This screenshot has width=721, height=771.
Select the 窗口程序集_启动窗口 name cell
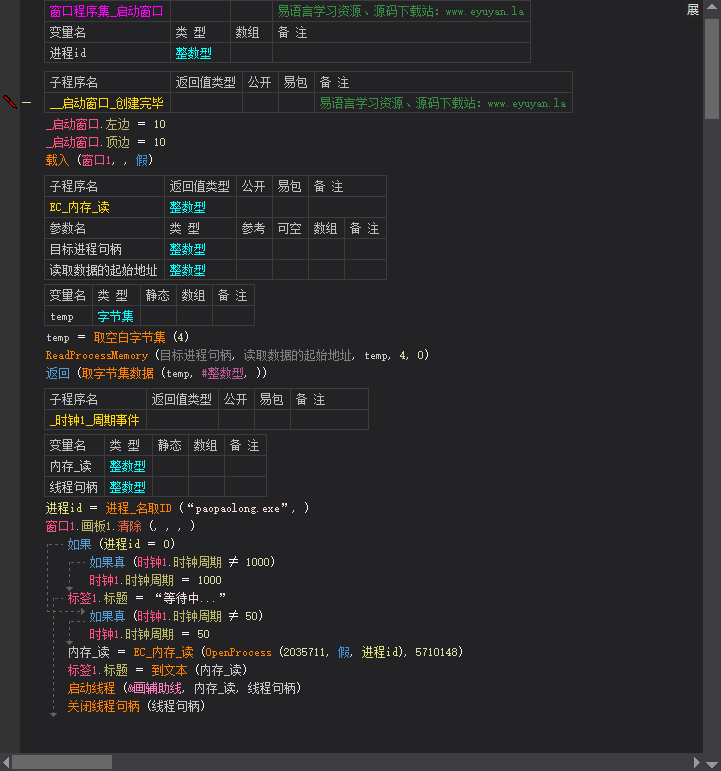pos(107,11)
